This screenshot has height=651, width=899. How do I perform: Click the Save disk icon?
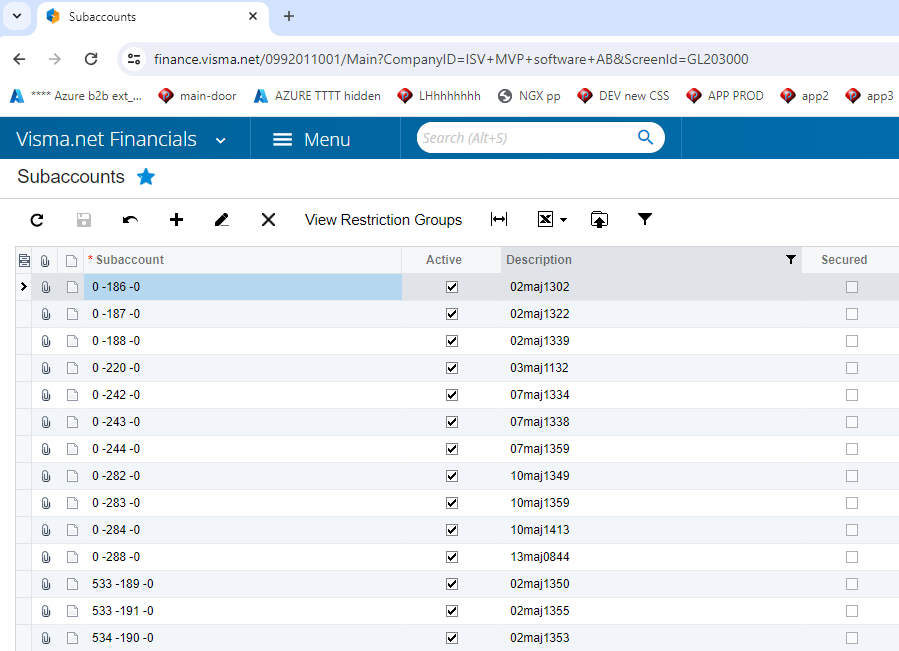(x=84, y=220)
